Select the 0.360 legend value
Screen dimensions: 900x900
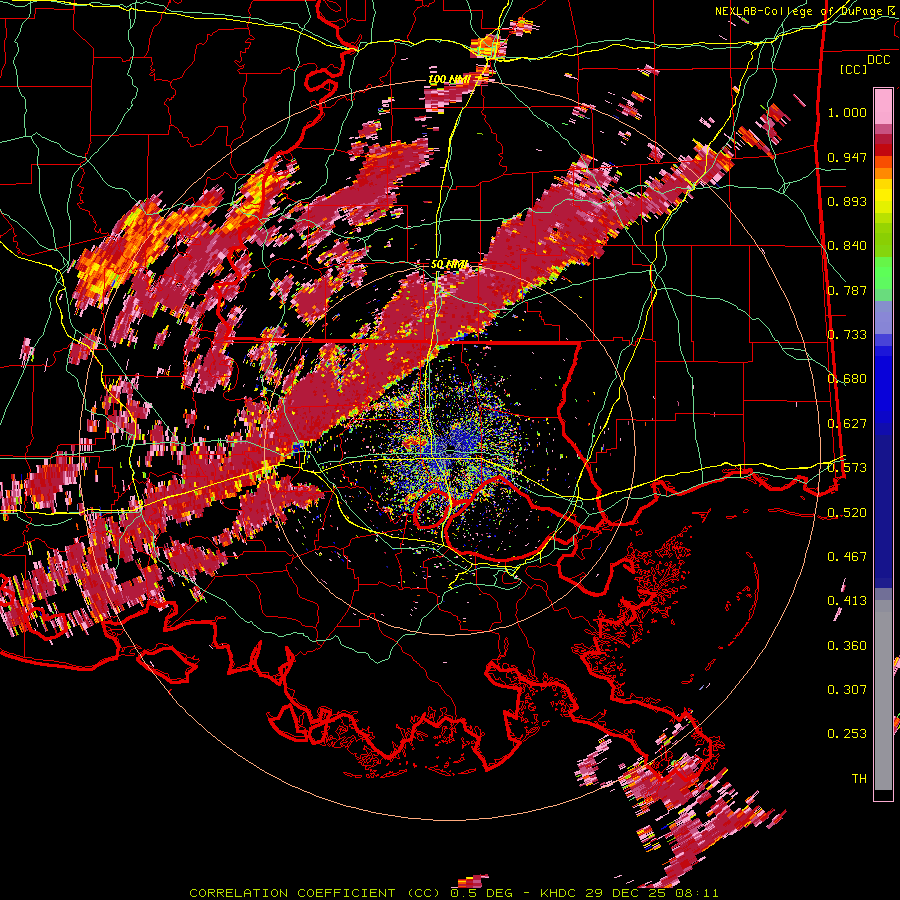point(847,646)
